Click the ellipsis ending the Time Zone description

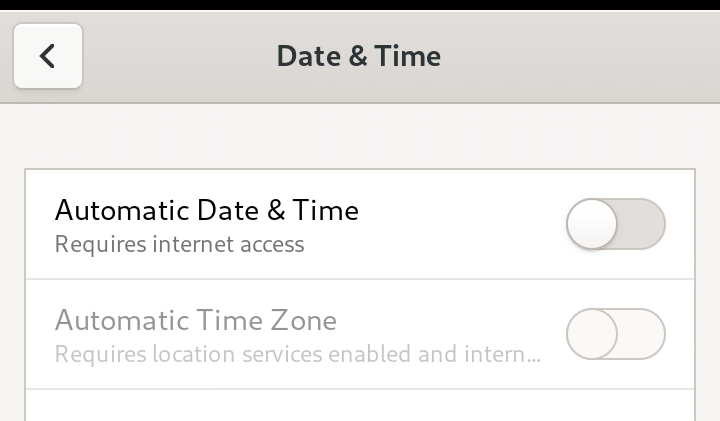[x=536, y=356]
